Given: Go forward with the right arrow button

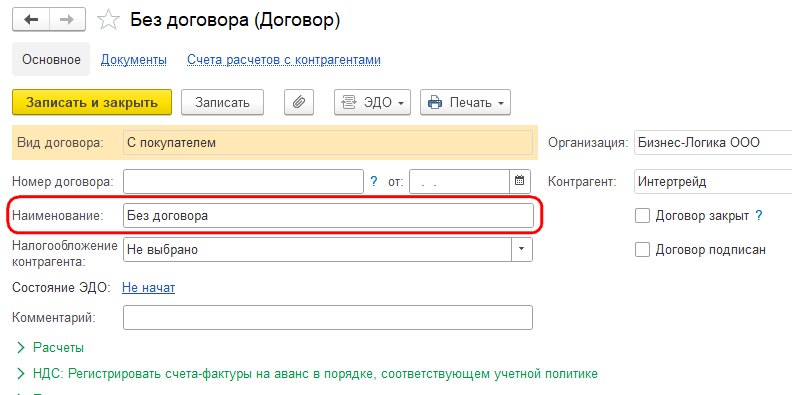Looking at the screenshot, I should point(67,20).
